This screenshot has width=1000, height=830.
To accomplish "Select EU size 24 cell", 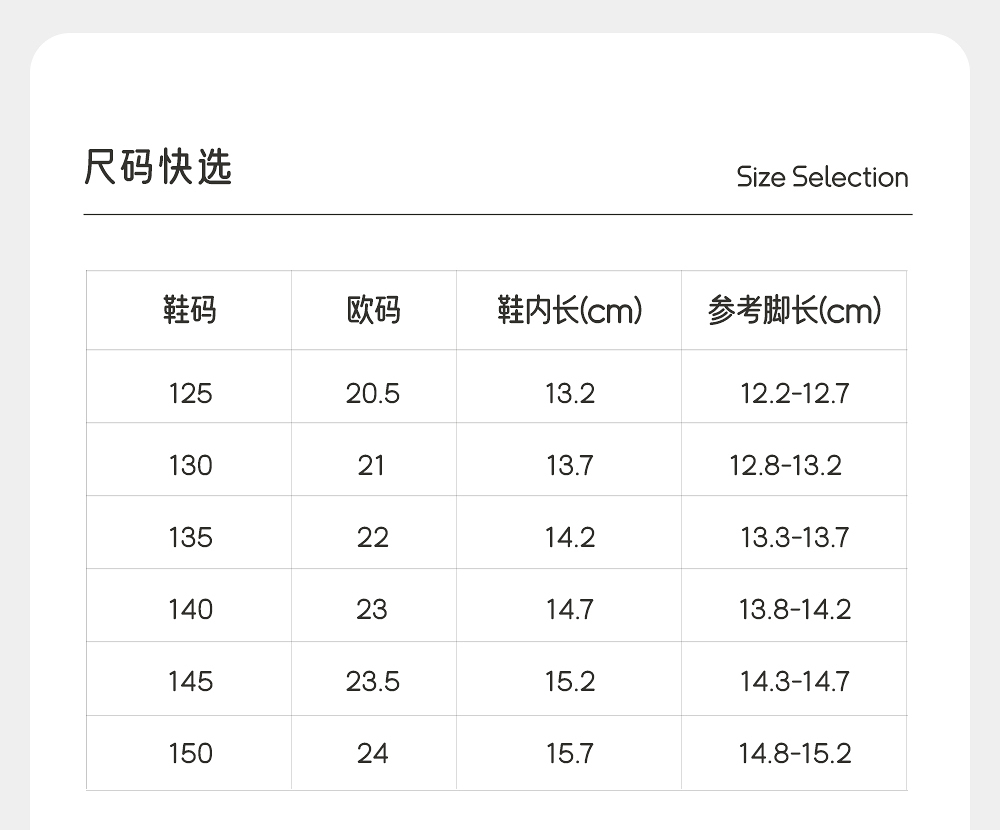I will [373, 753].
